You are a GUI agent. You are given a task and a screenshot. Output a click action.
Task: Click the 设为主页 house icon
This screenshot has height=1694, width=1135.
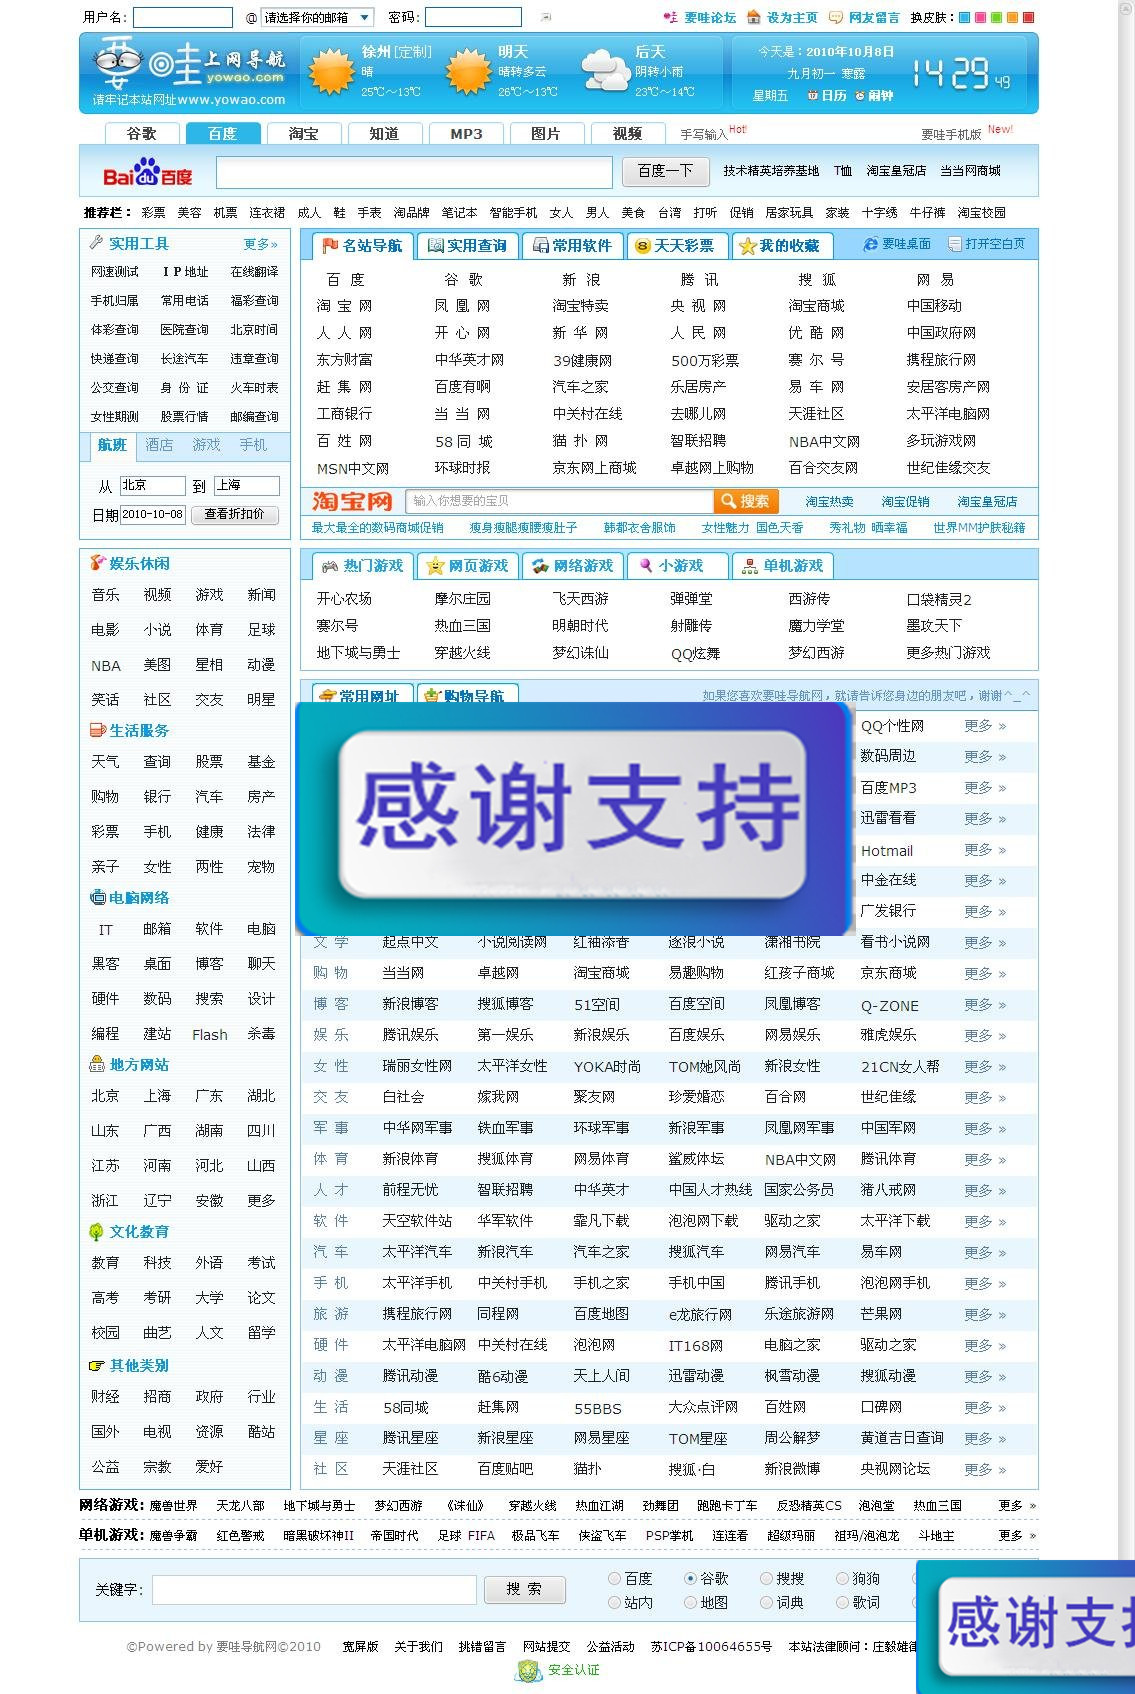pos(754,17)
